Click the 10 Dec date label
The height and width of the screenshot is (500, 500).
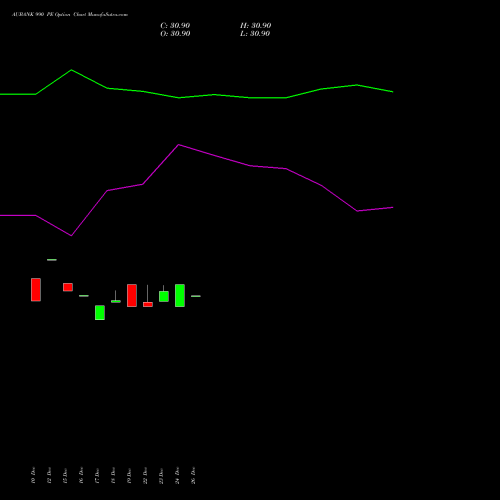tap(33, 475)
